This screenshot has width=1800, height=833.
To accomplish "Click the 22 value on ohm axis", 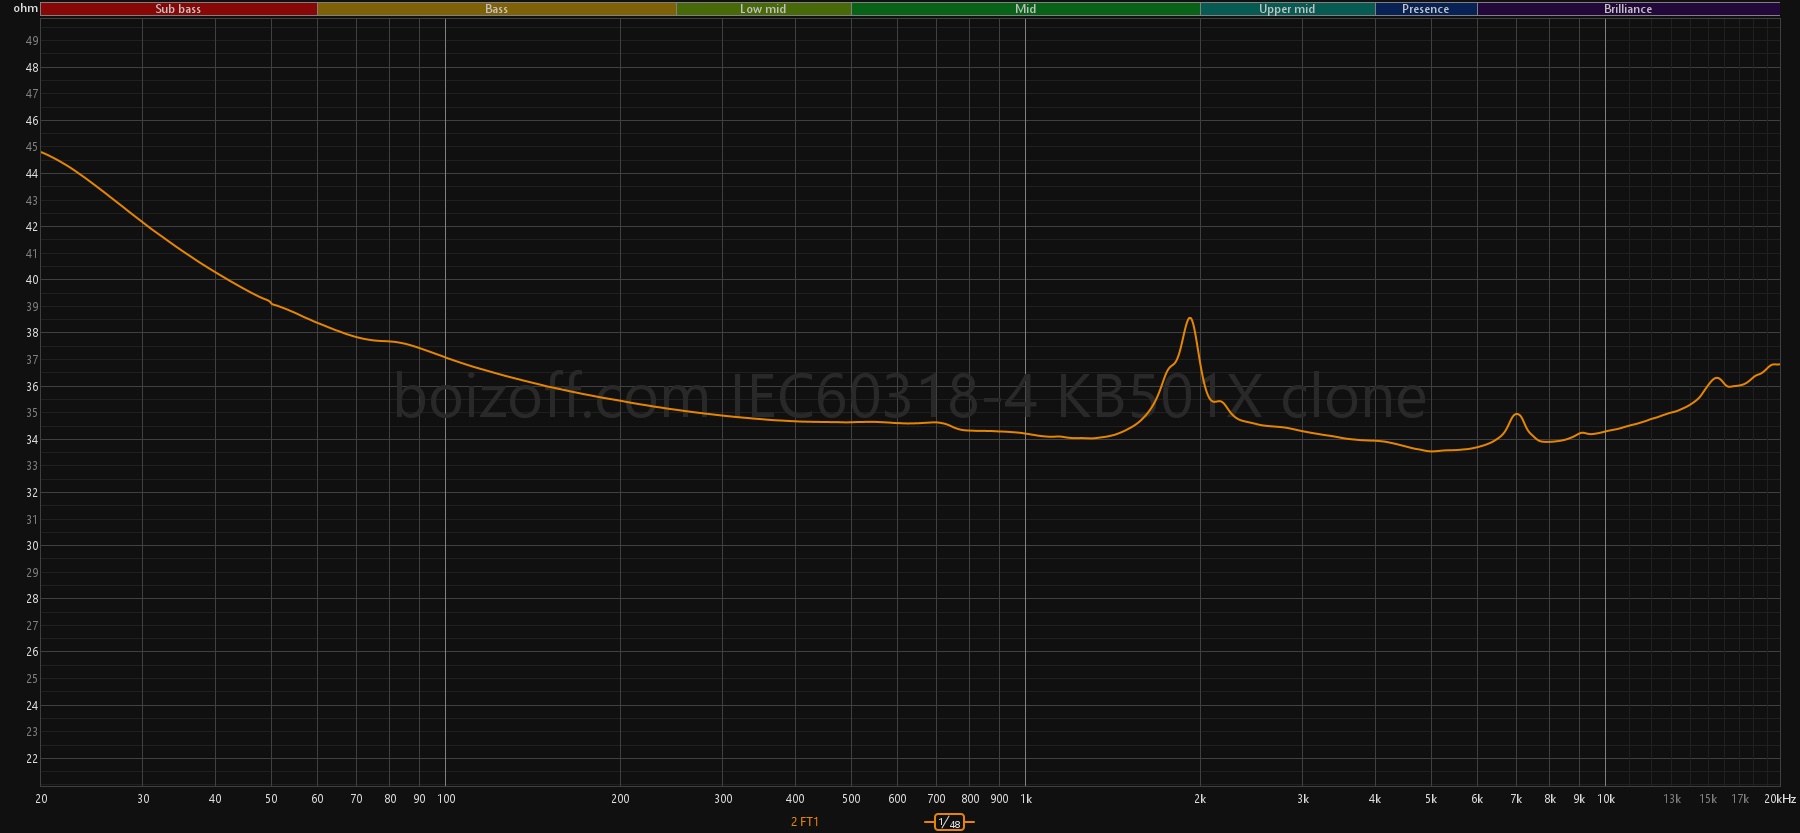I will click(32, 759).
